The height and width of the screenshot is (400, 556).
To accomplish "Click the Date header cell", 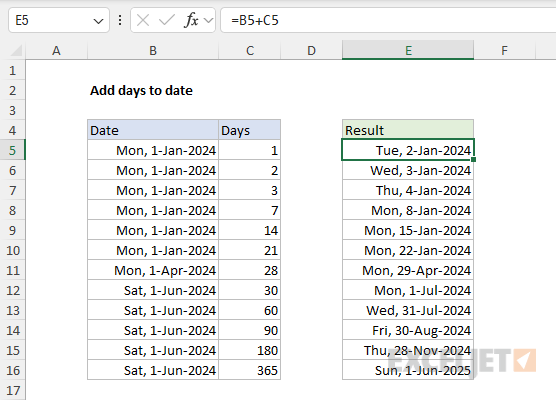I will click(153, 130).
